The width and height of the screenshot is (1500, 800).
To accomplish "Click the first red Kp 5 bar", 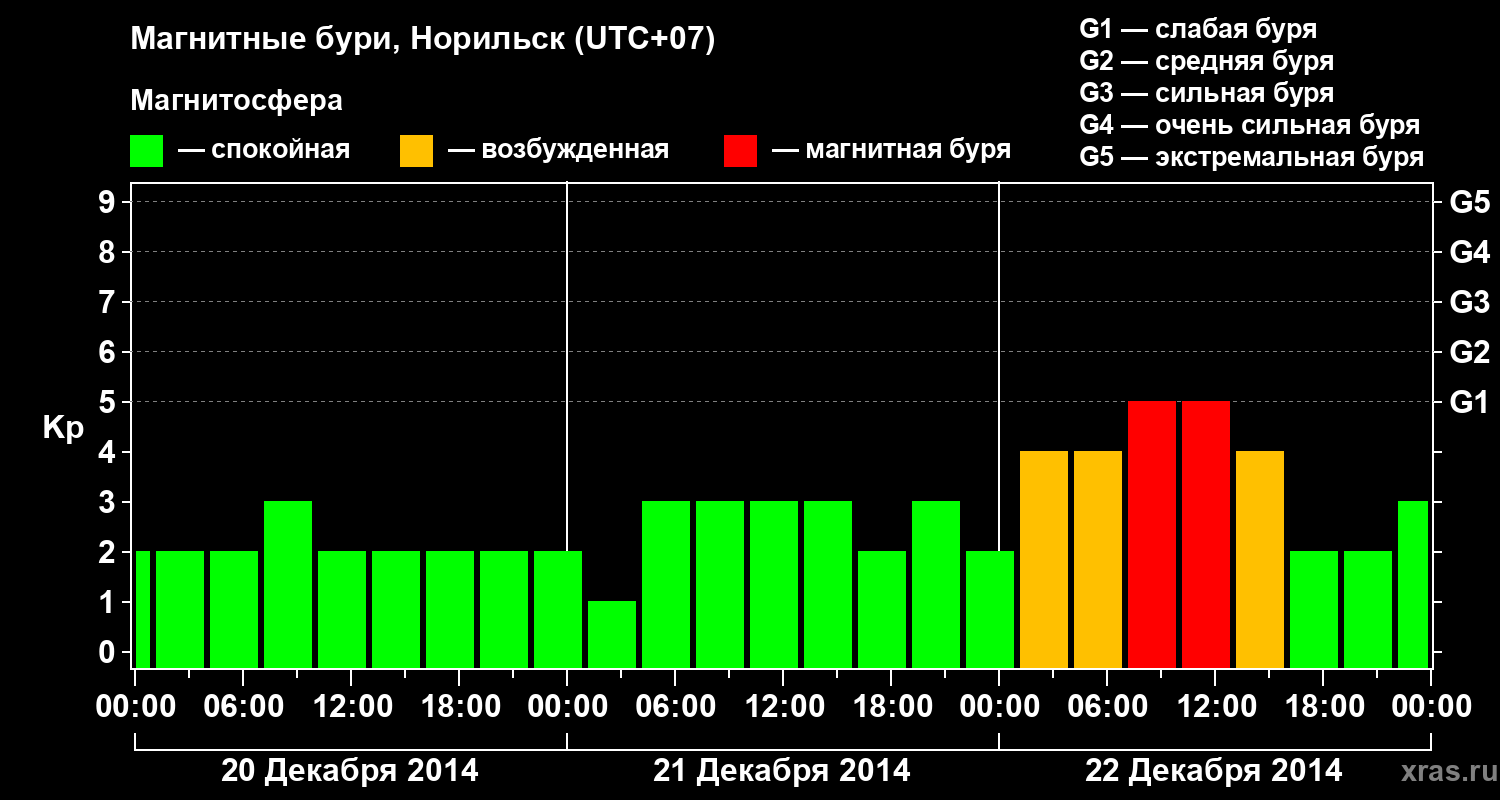I will pyautogui.click(x=1152, y=534).
